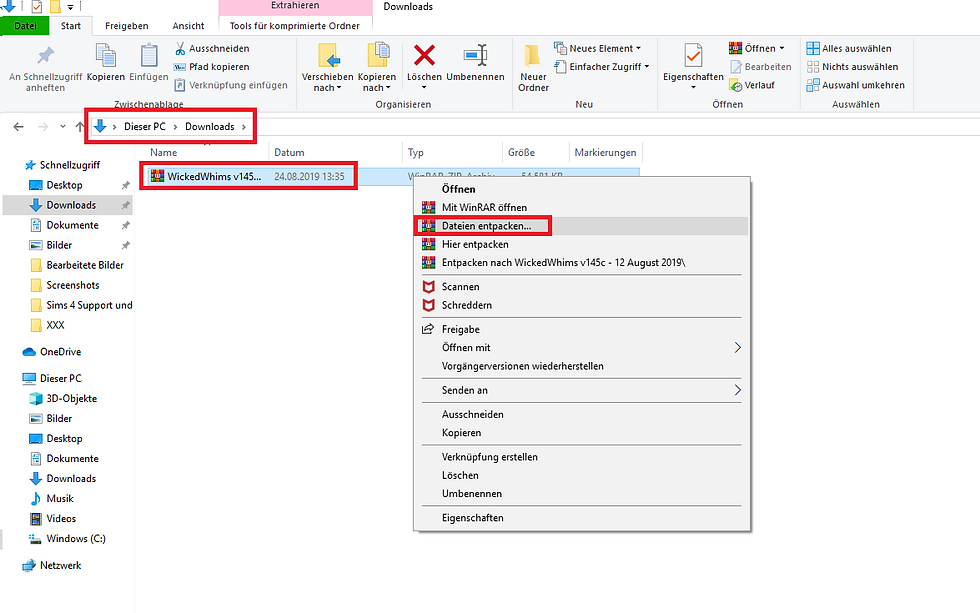Open the recent locations dropdown arrow
The width and height of the screenshot is (980, 613).
coord(62,127)
